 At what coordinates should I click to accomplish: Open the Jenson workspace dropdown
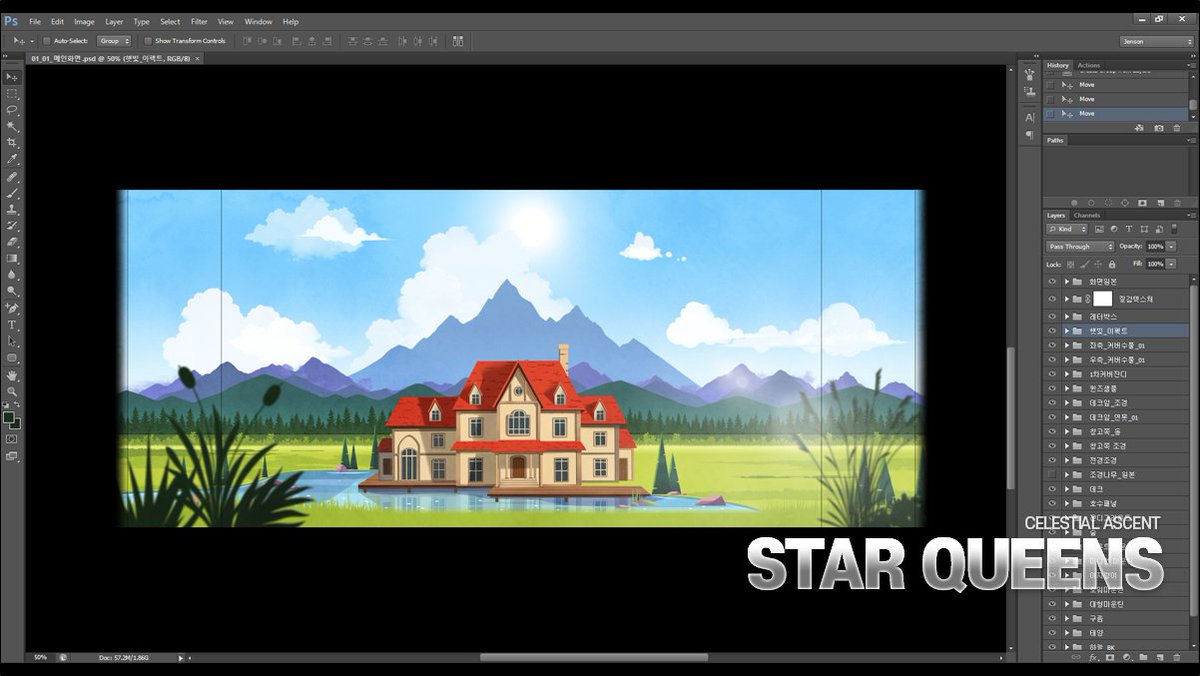[1157, 41]
